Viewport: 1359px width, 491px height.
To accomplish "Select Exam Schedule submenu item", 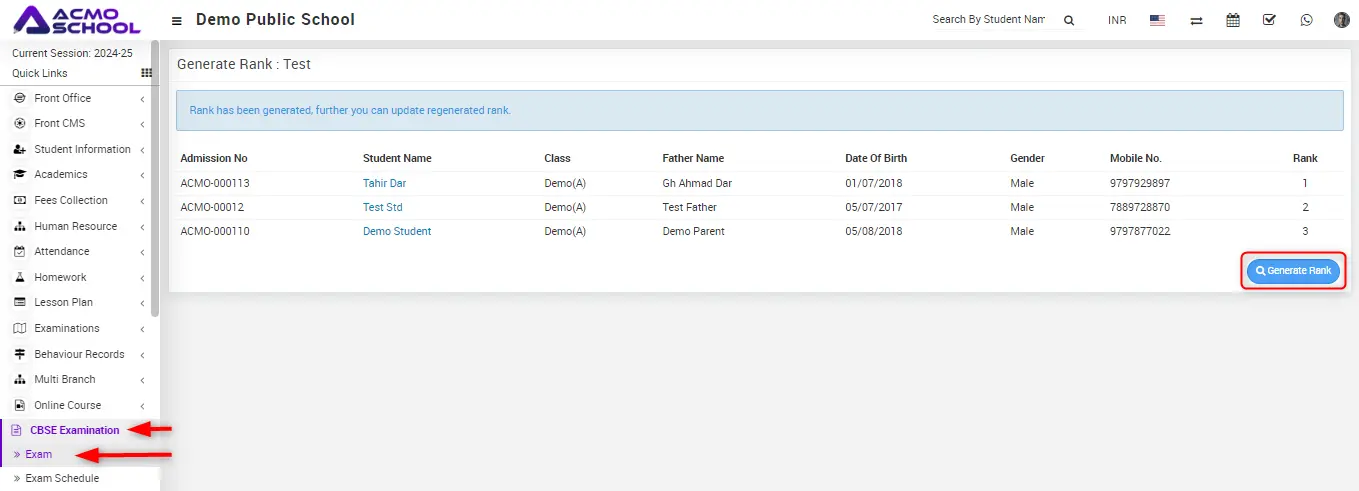I will (62, 478).
